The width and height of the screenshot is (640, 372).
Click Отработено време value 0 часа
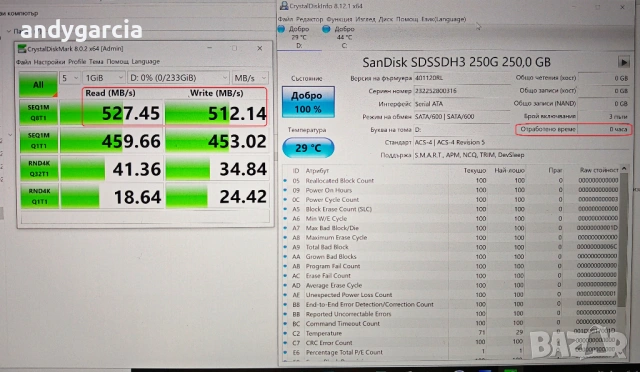(618, 129)
